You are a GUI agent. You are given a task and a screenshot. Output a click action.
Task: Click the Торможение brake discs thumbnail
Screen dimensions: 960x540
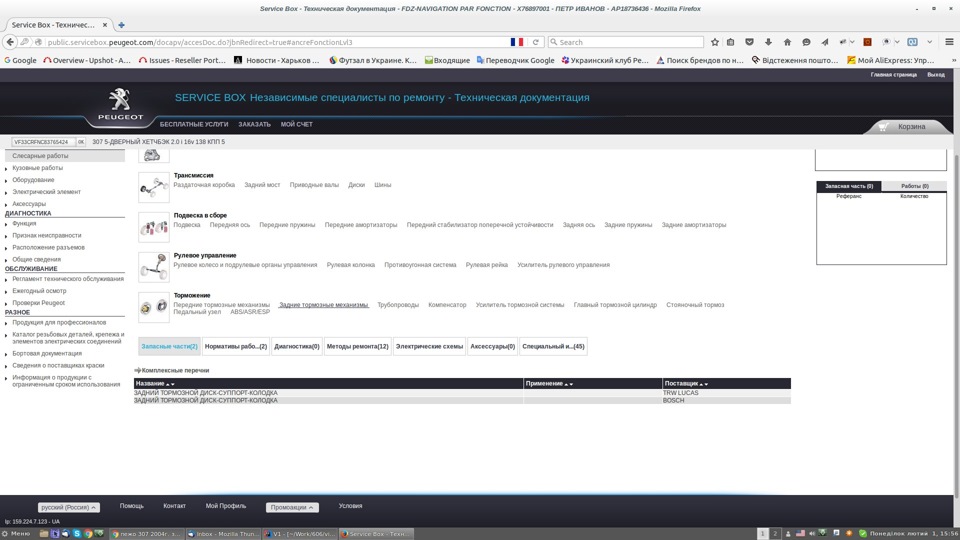point(153,307)
